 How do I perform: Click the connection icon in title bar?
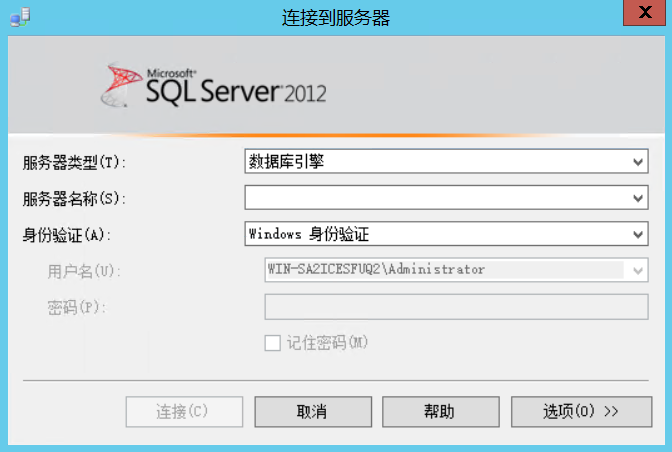pos(20,17)
